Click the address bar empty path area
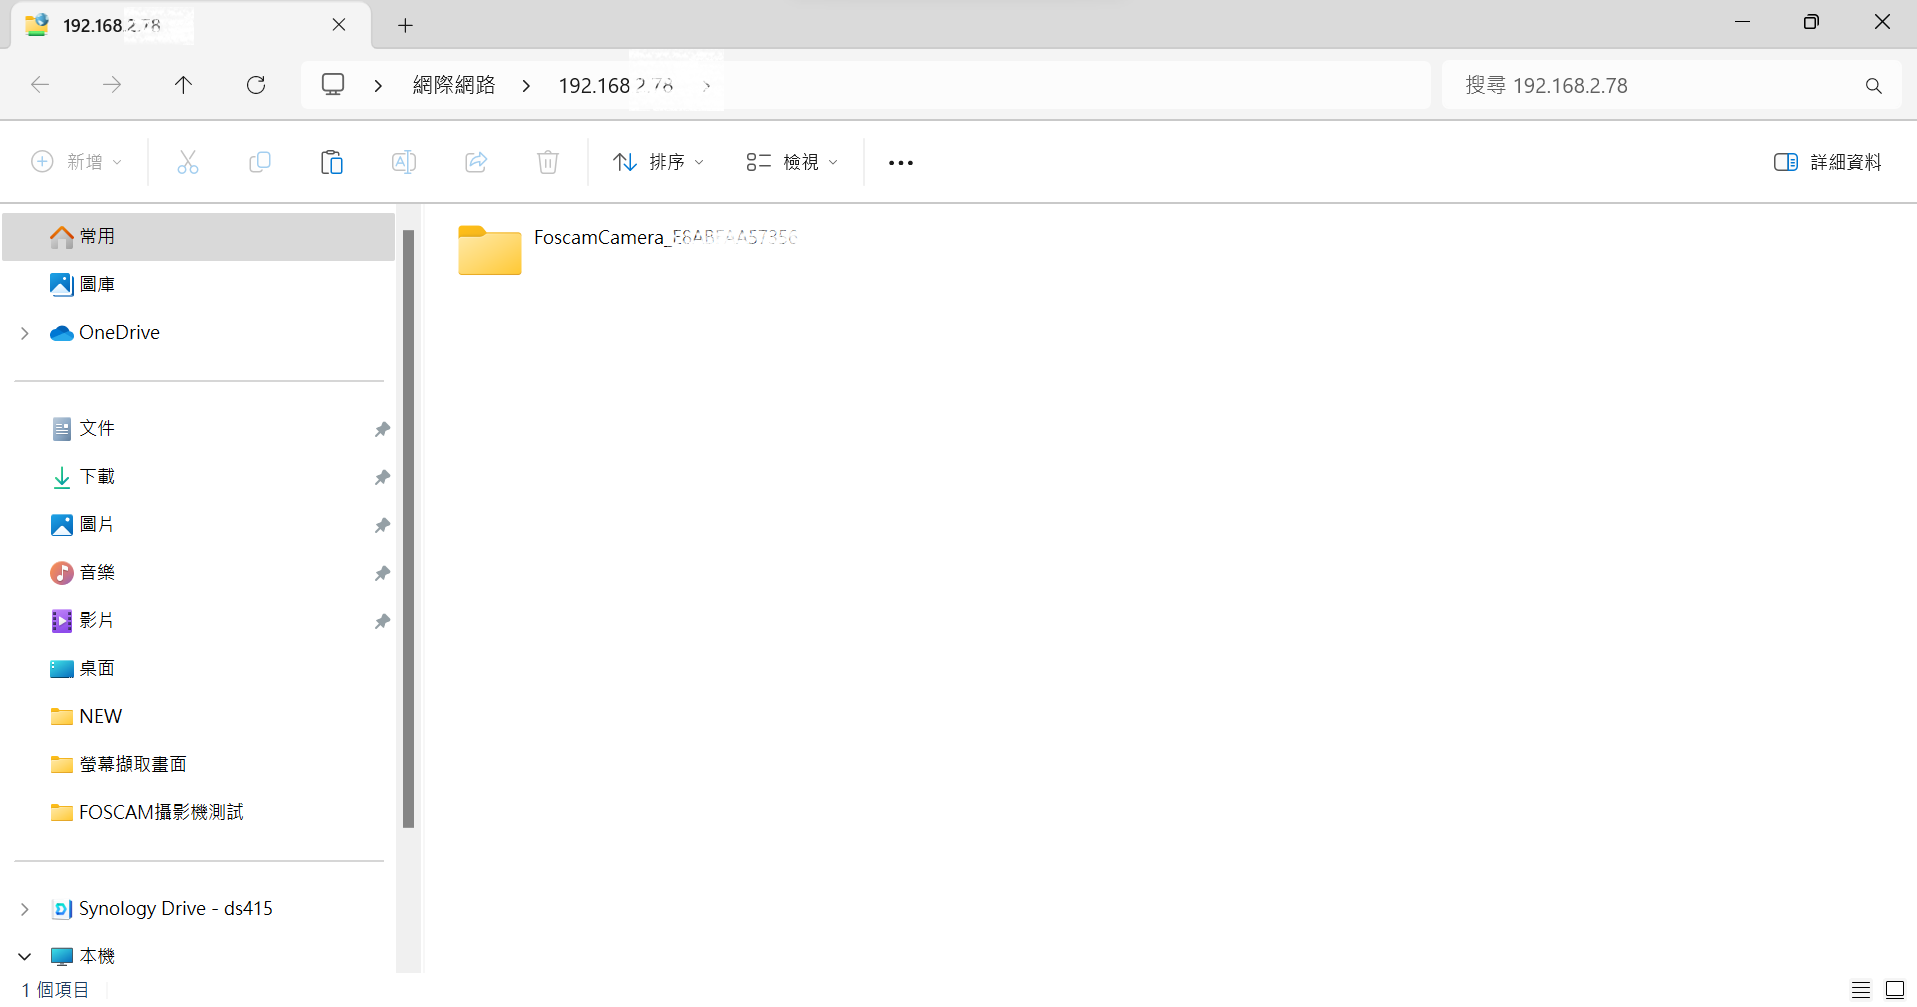 click(1075, 85)
